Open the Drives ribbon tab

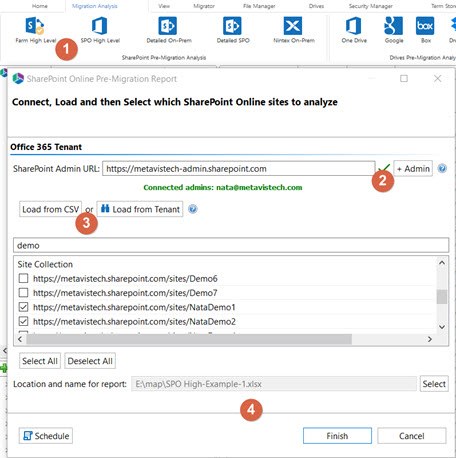click(x=316, y=6)
